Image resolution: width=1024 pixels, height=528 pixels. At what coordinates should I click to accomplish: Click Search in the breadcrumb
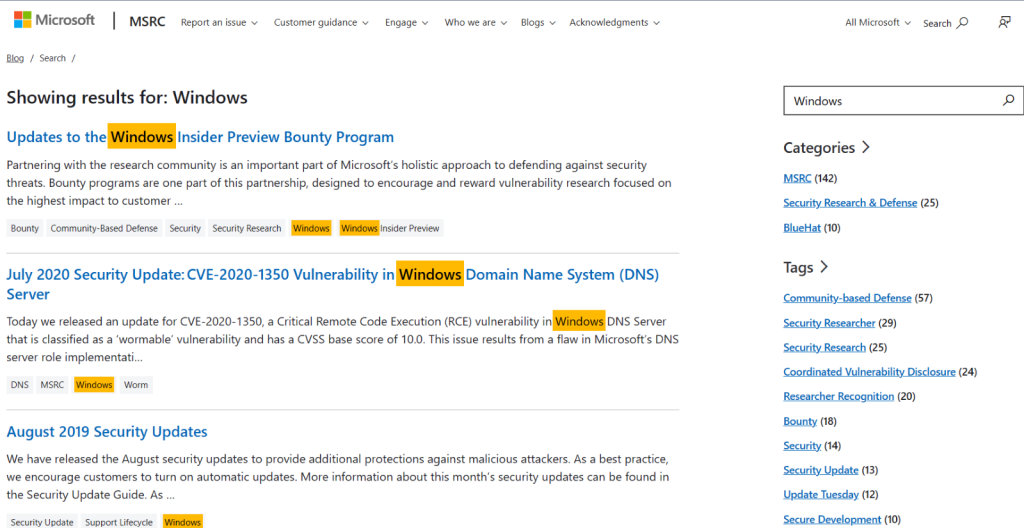click(52, 58)
